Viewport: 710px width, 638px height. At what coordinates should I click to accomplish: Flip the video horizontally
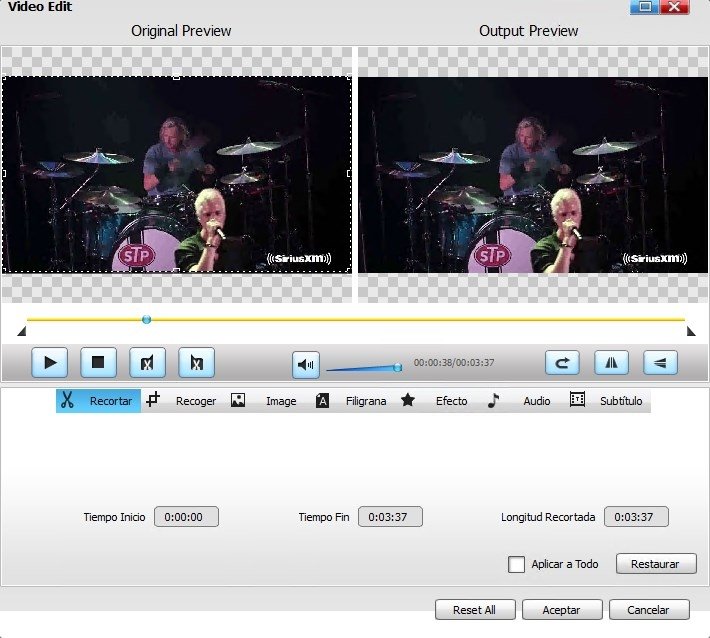pos(611,362)
